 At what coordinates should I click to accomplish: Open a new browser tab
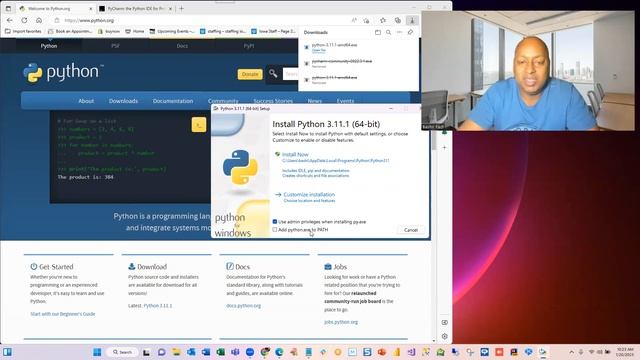(182, 8)
